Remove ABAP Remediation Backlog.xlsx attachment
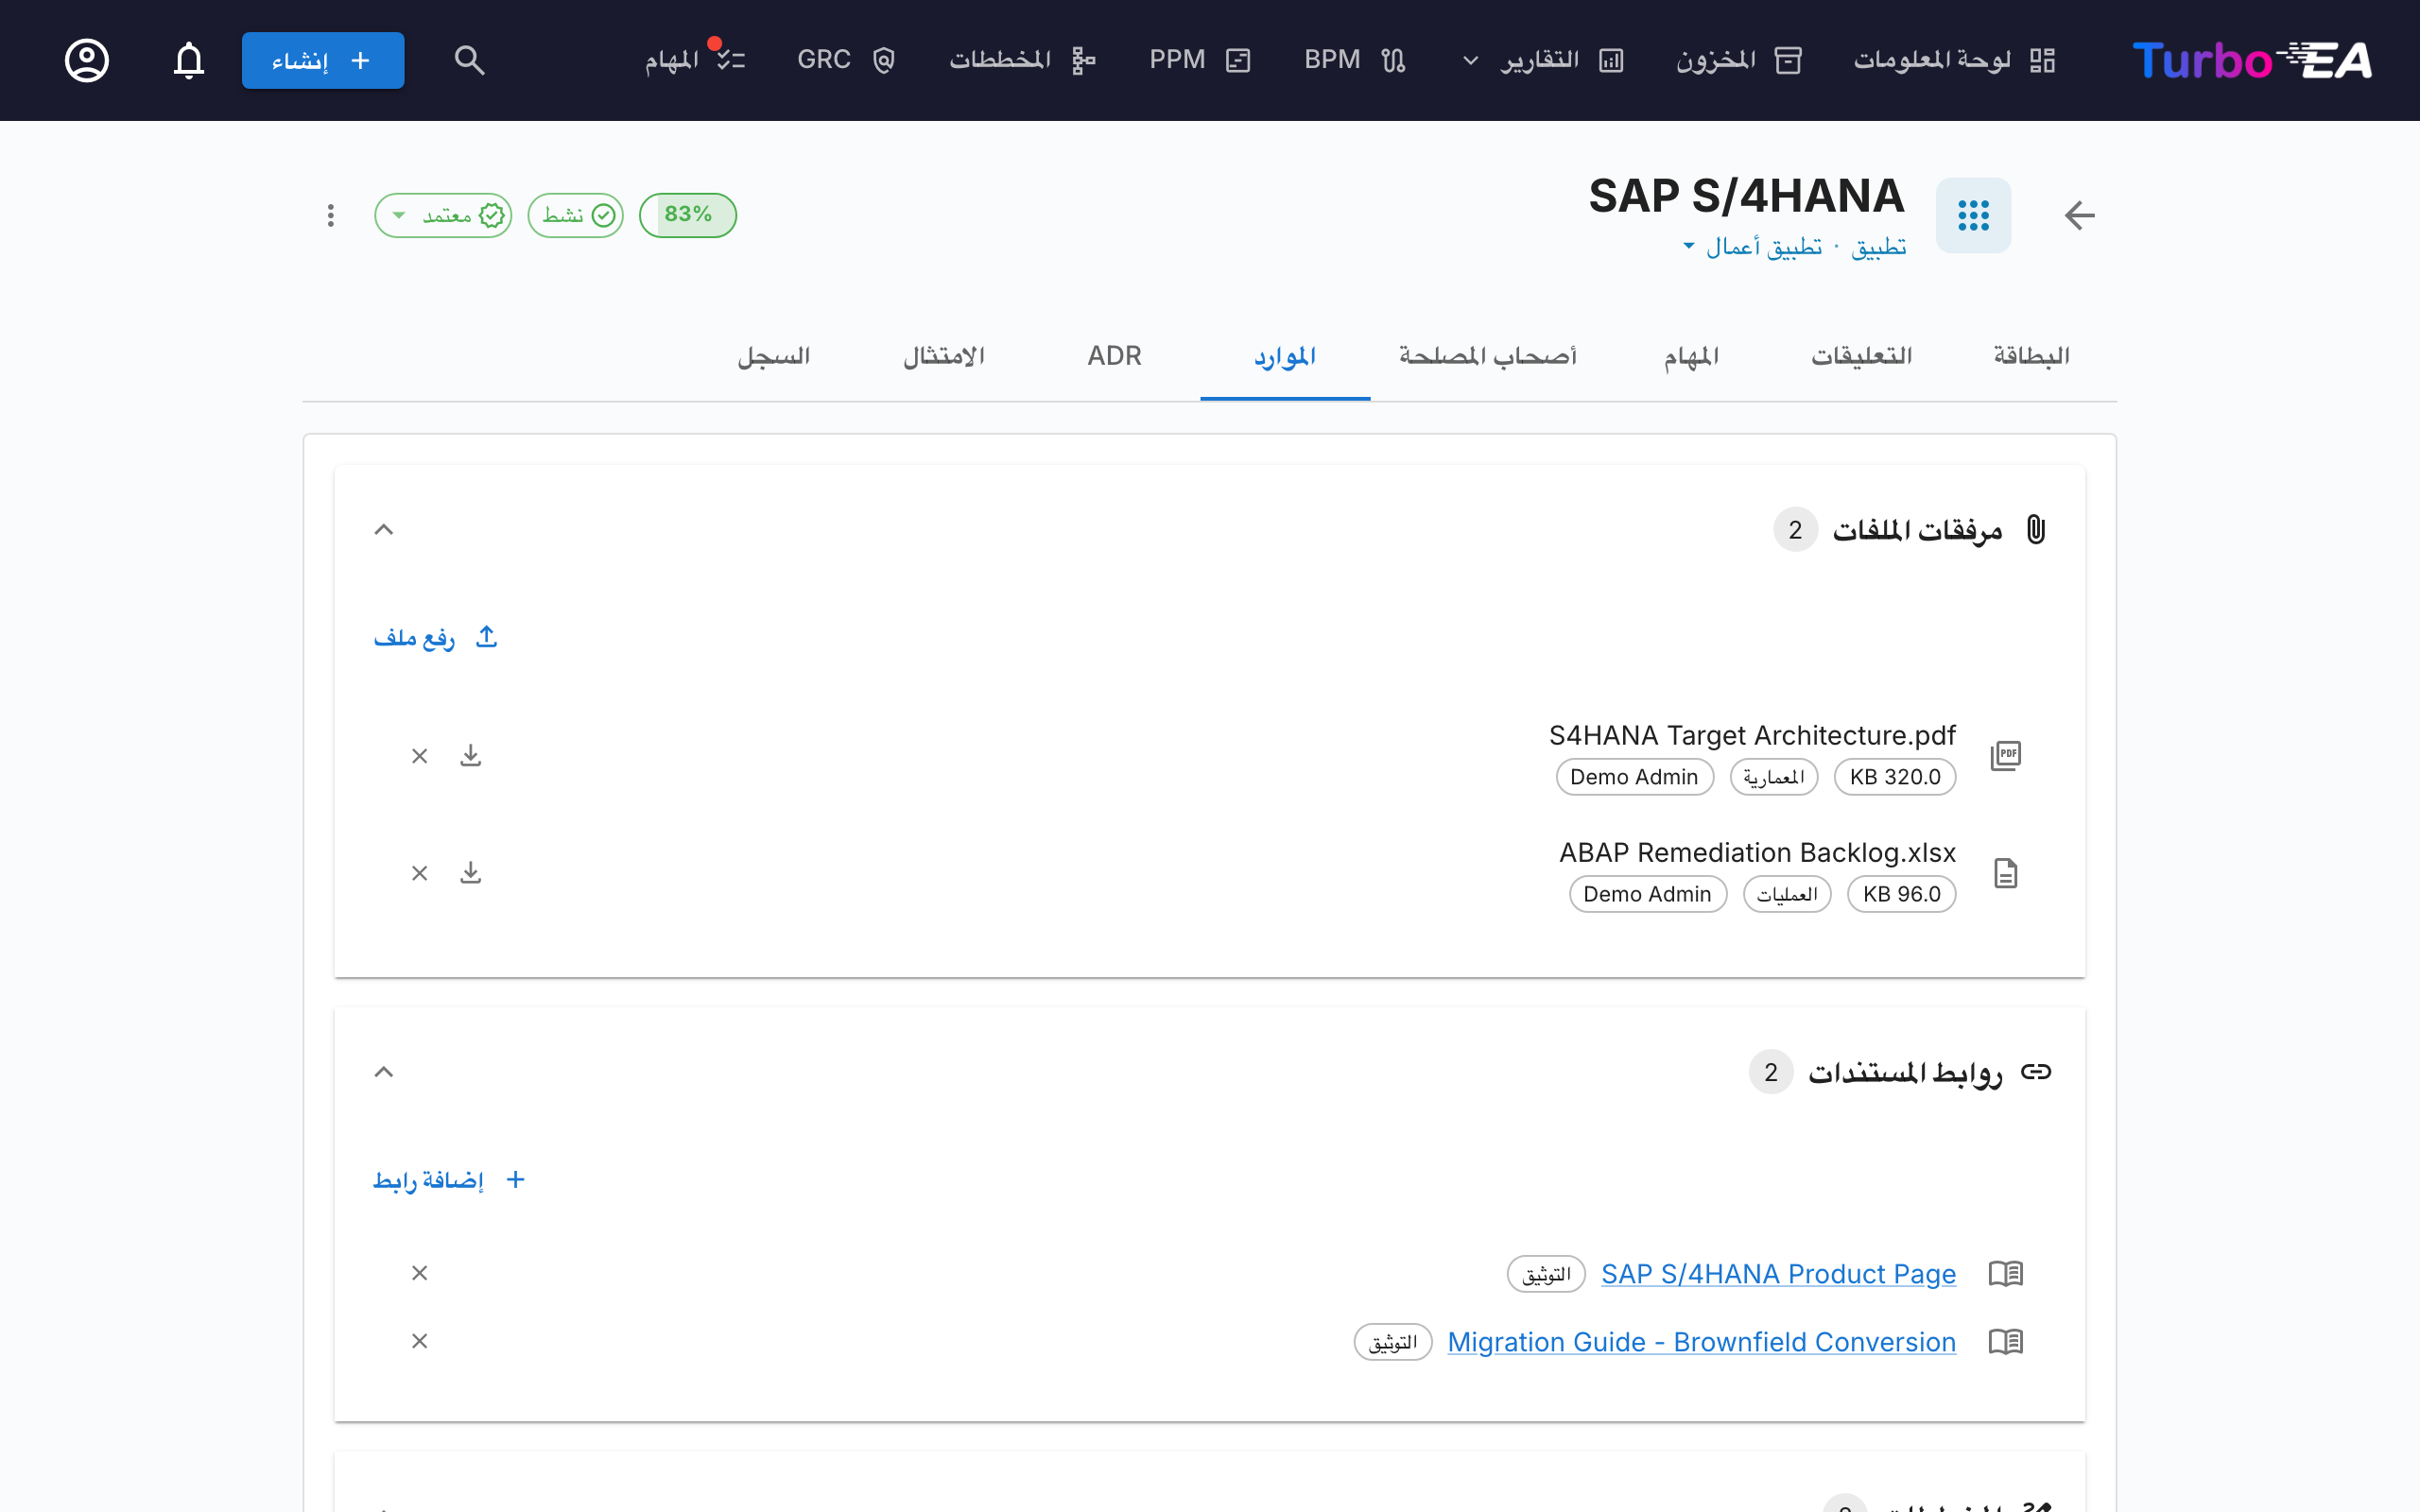Image resolution: width=2420 pixels, height=1512 pixels. [420, 873]
